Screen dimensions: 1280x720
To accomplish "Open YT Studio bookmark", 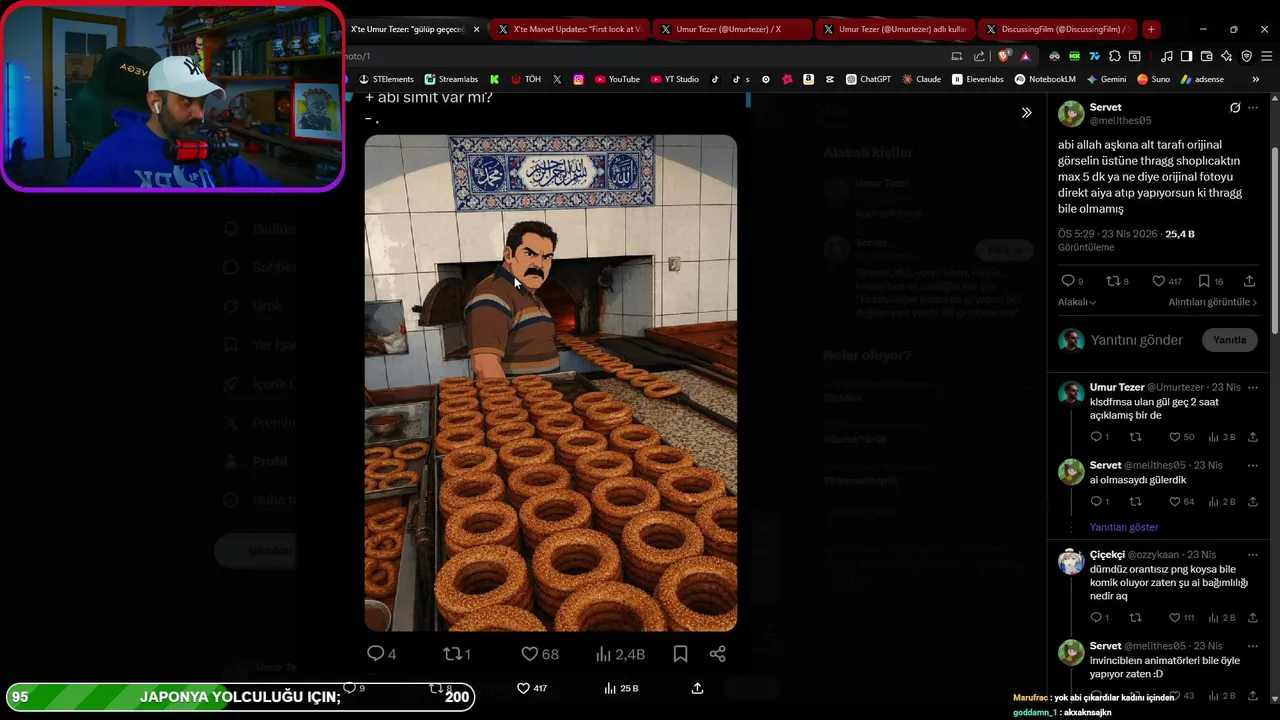I will click(x=675, y=79).
